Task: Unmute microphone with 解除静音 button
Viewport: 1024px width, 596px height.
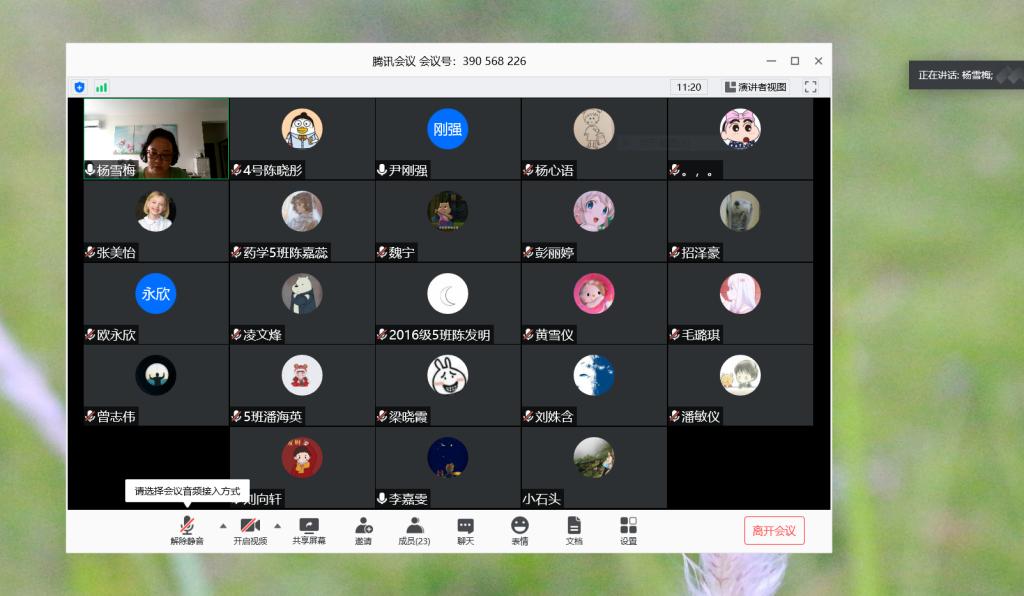Action: click(186, 530)
